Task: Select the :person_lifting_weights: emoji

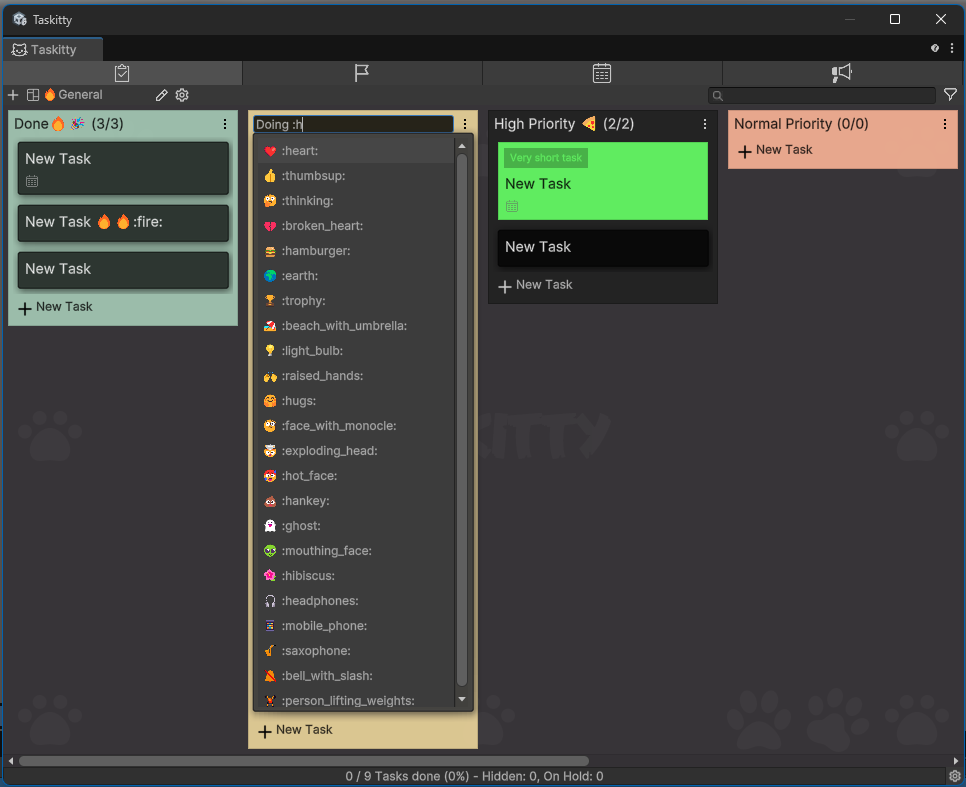Action: coord(354,699)
